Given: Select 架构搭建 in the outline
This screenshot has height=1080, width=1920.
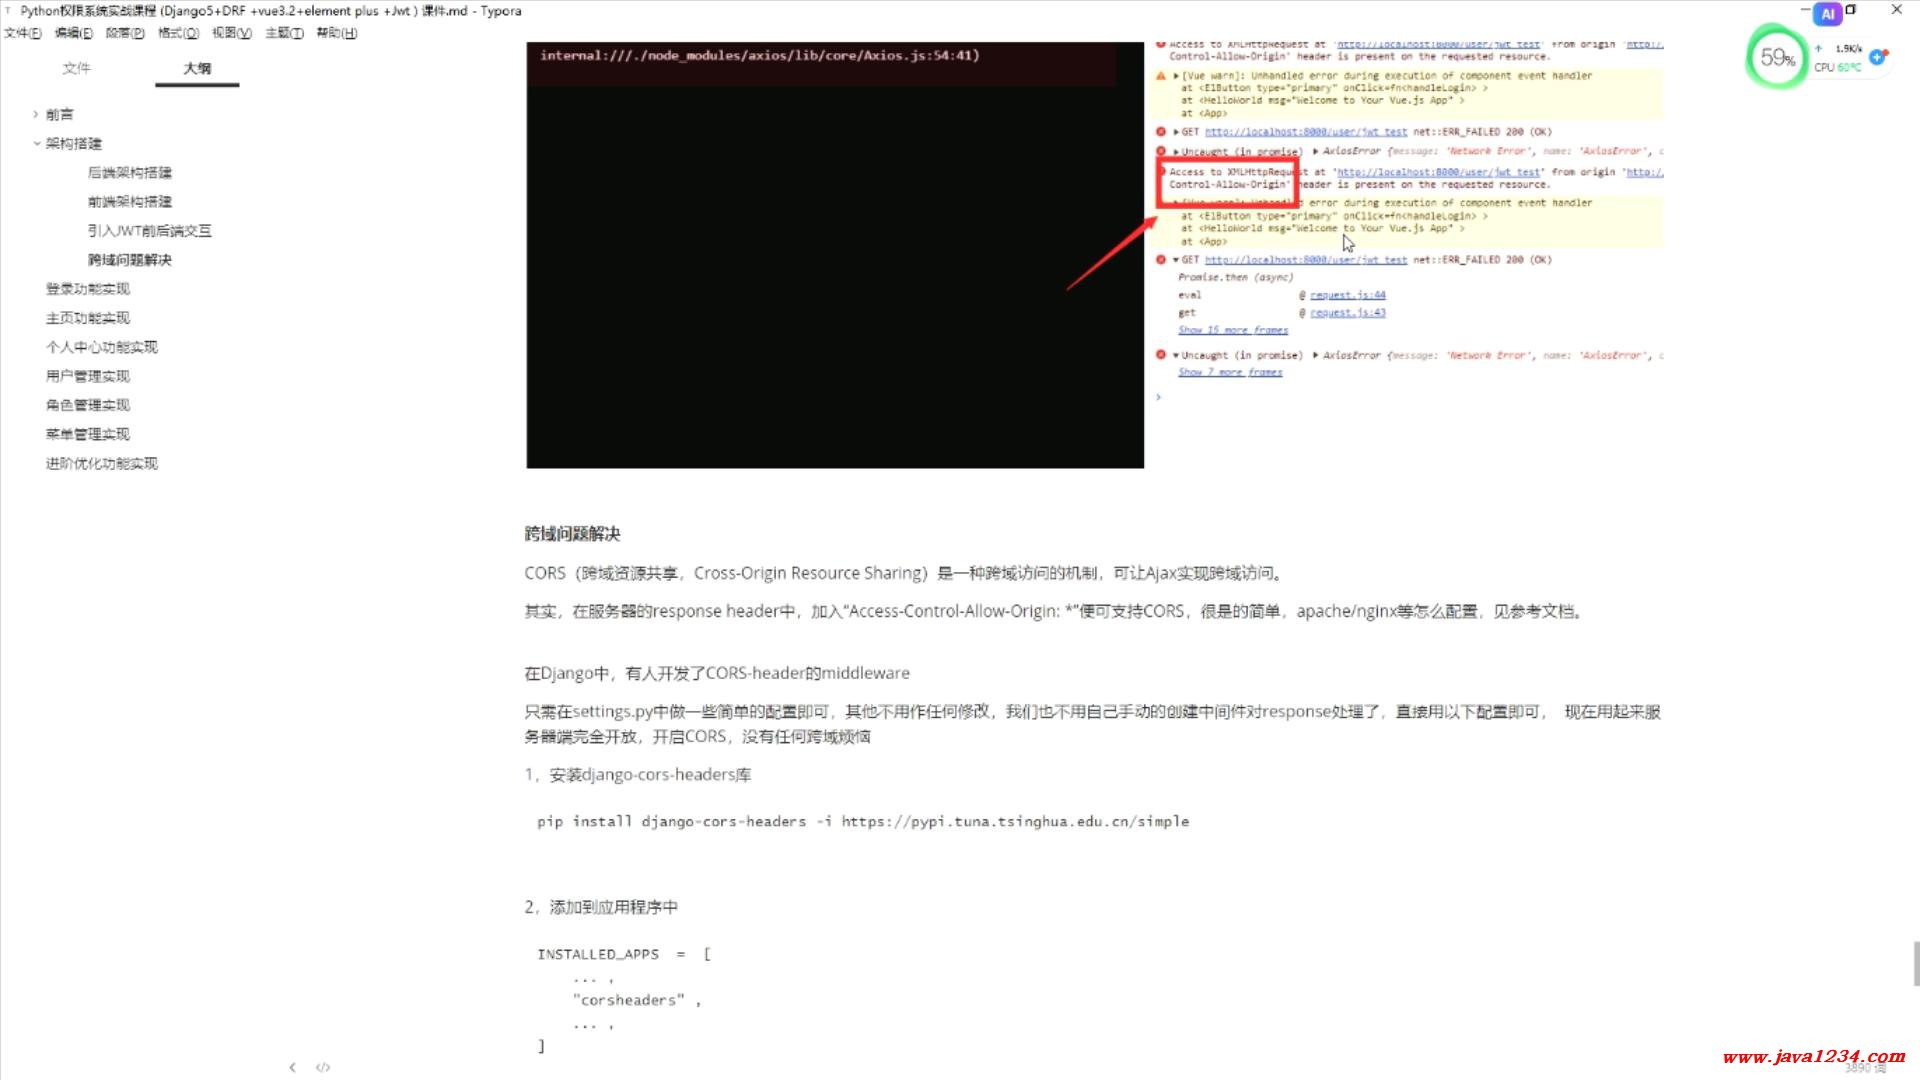Looking at the screenshot, I should (x=73, y=143).
